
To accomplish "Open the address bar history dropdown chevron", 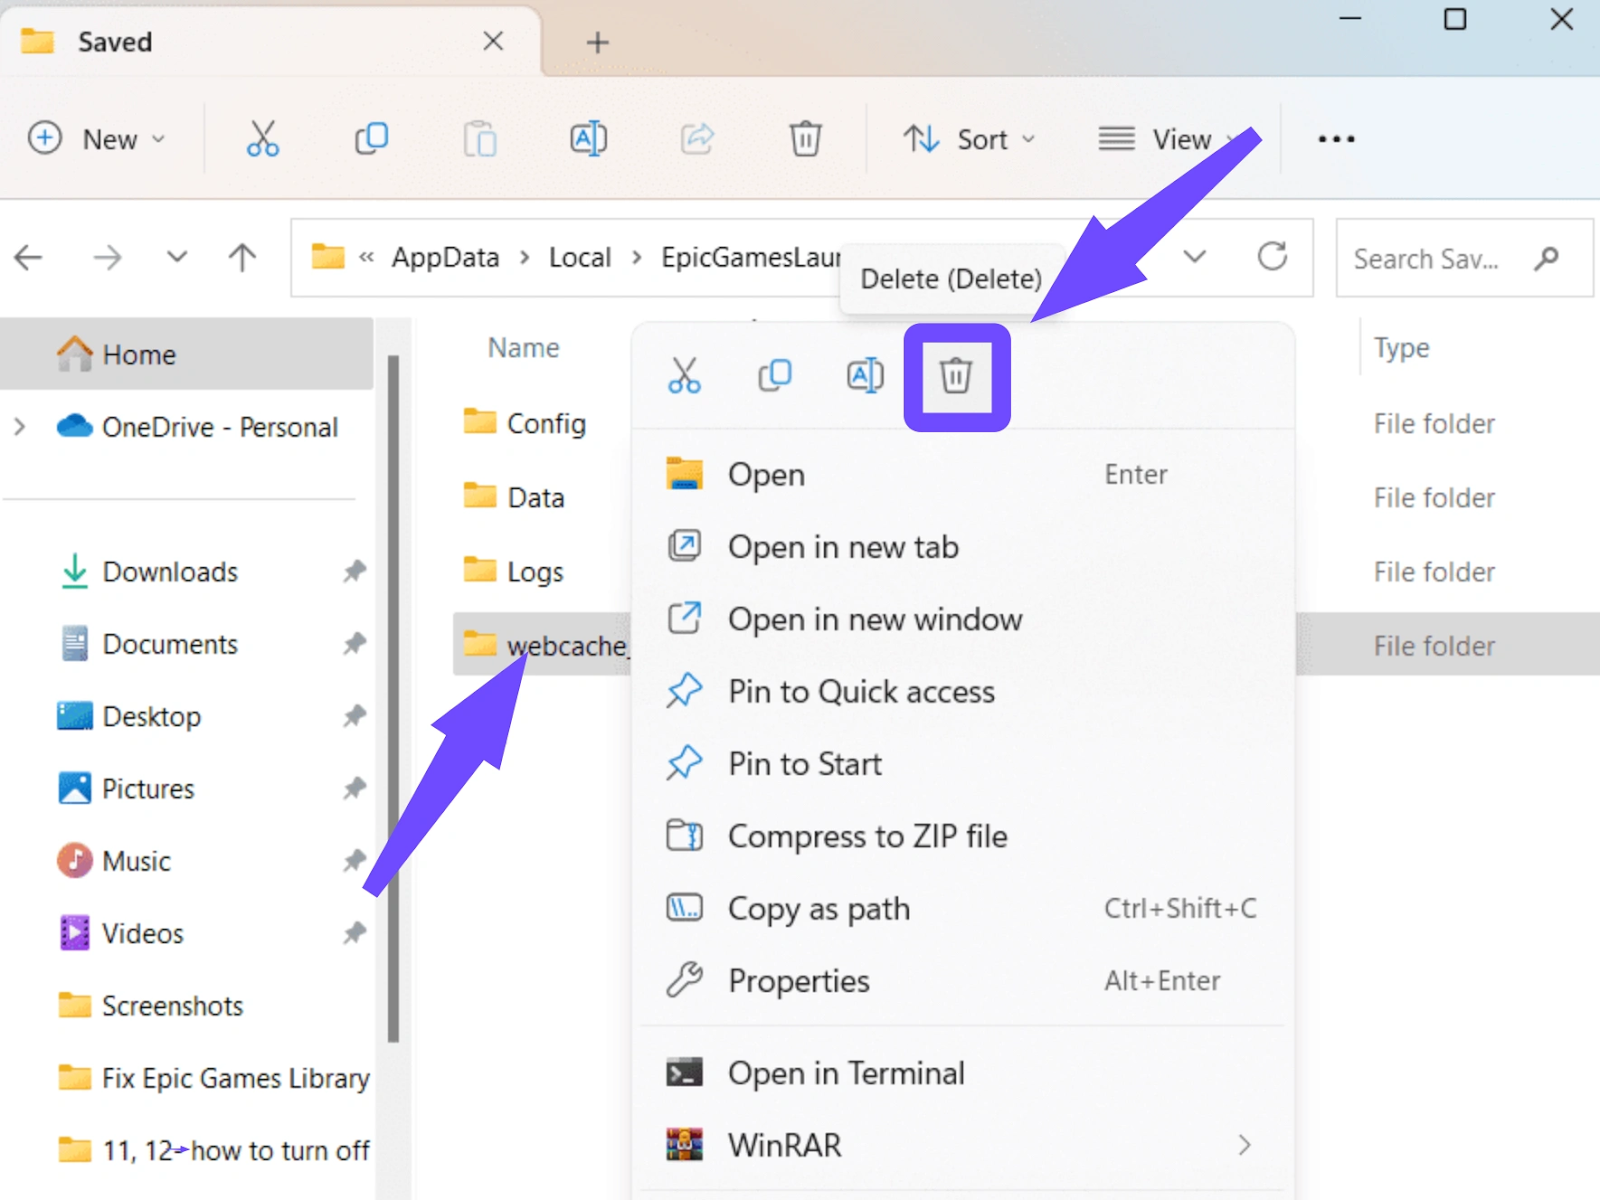I will coord(1194,257).
